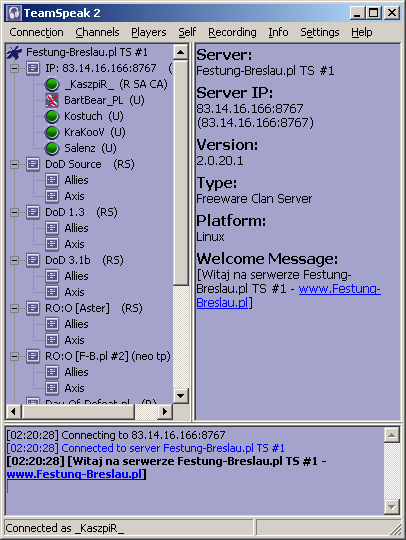The height and width of the screenshot is (540, 406).
Task: Click the RO:O [Aster] channel icon
Action: click(x=33, y=308)
